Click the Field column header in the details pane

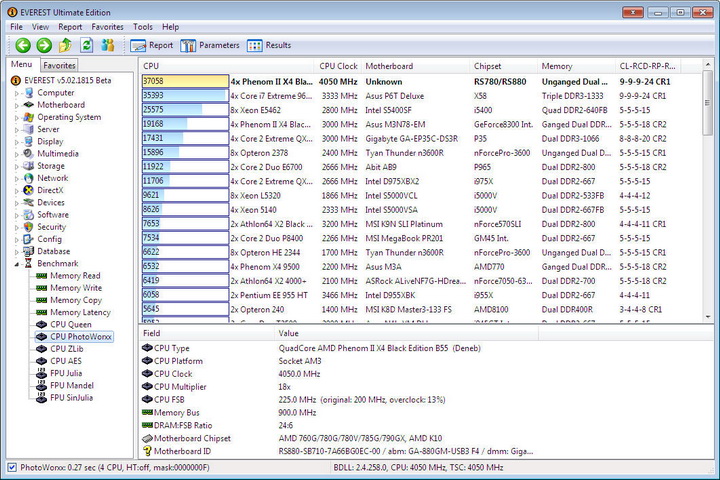206,333
